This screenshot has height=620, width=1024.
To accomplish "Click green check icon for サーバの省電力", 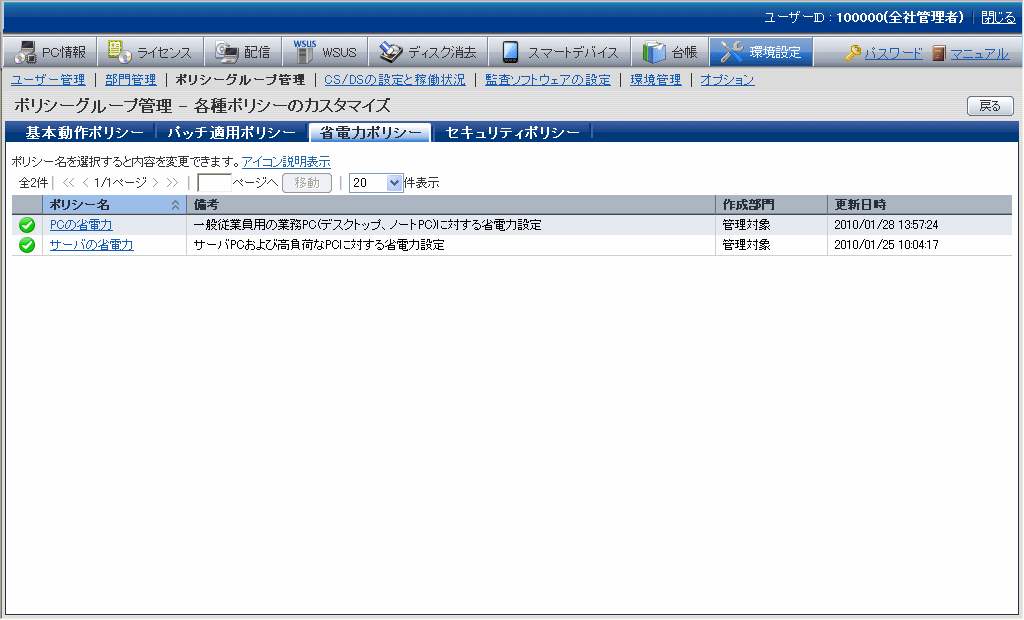I will (x=27, y=246).
